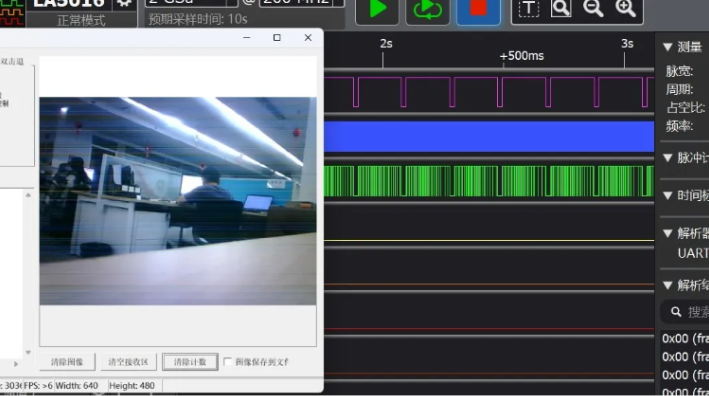Select the time range selection tool

click(x=528, y=8)
